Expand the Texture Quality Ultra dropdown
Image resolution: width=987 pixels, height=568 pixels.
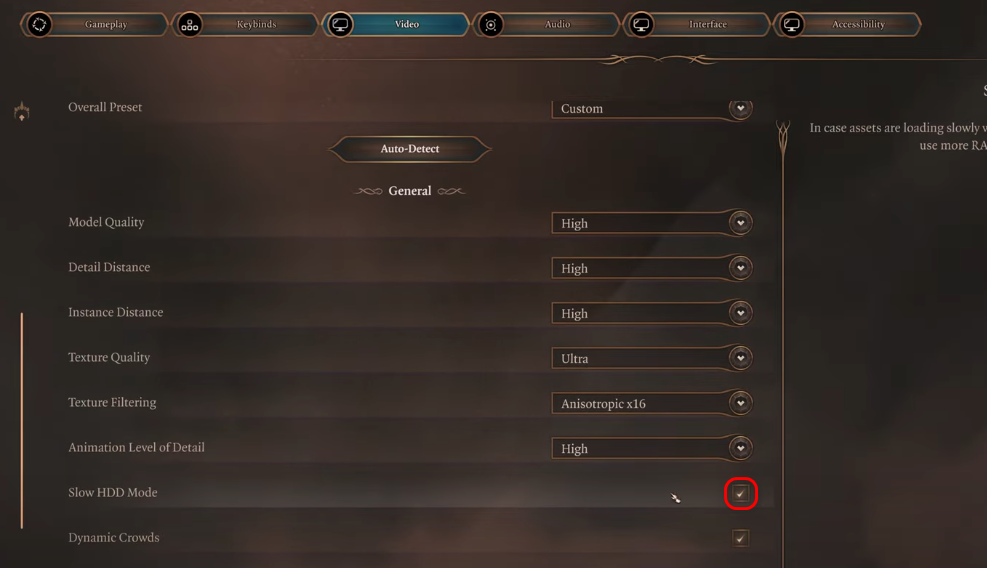click(651, 358)
